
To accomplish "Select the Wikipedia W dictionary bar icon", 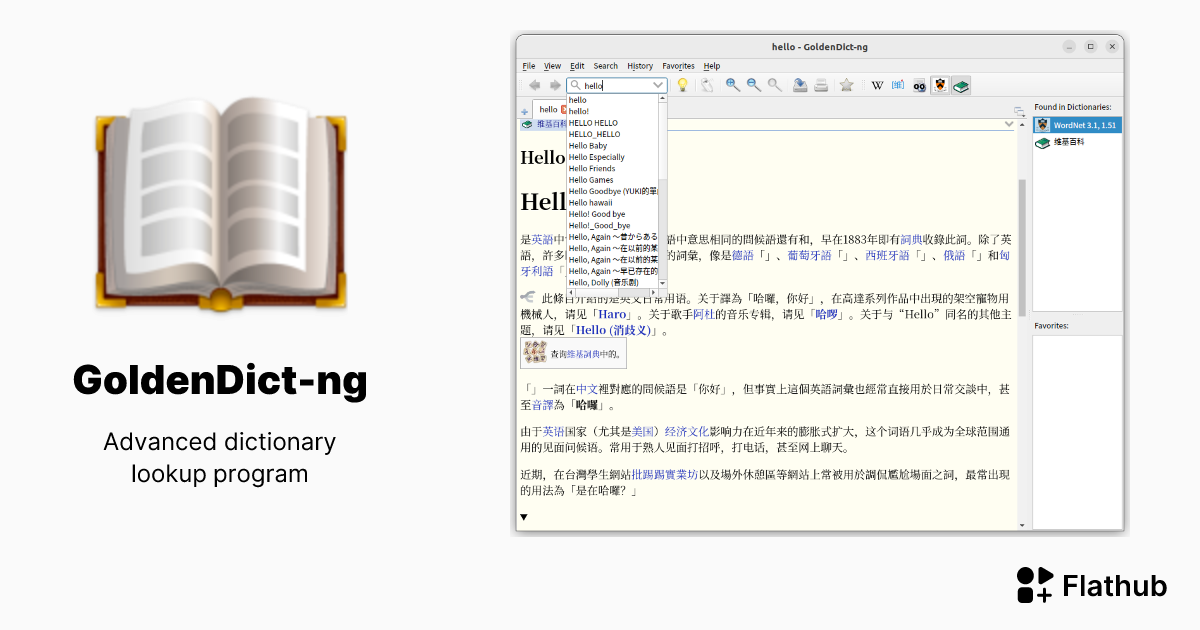I will tap(876, 85).
